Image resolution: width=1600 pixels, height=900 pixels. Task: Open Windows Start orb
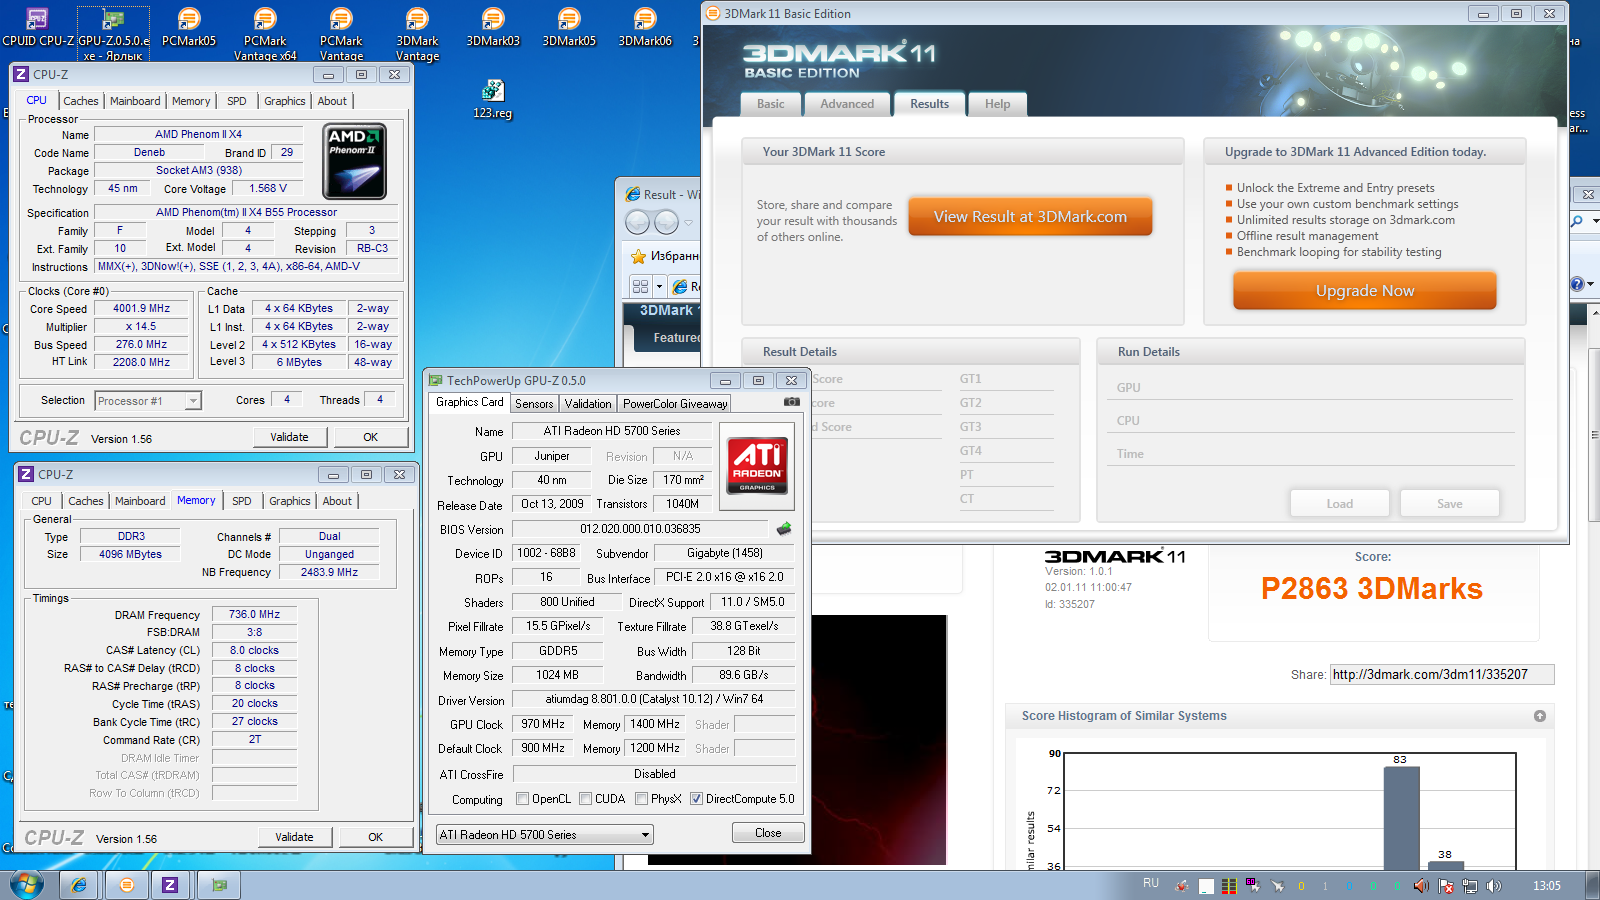[27, 885]
